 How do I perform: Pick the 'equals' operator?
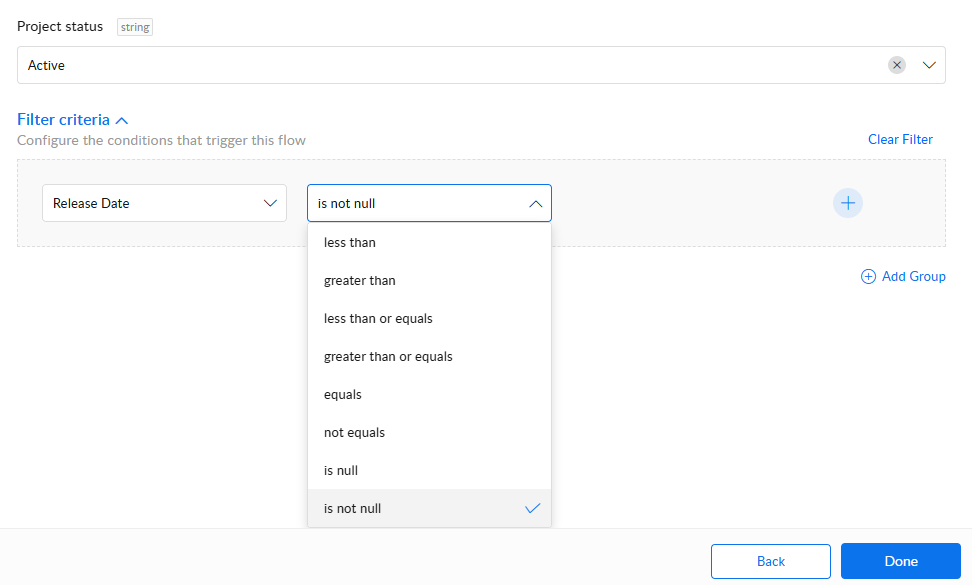pos(343,395)
